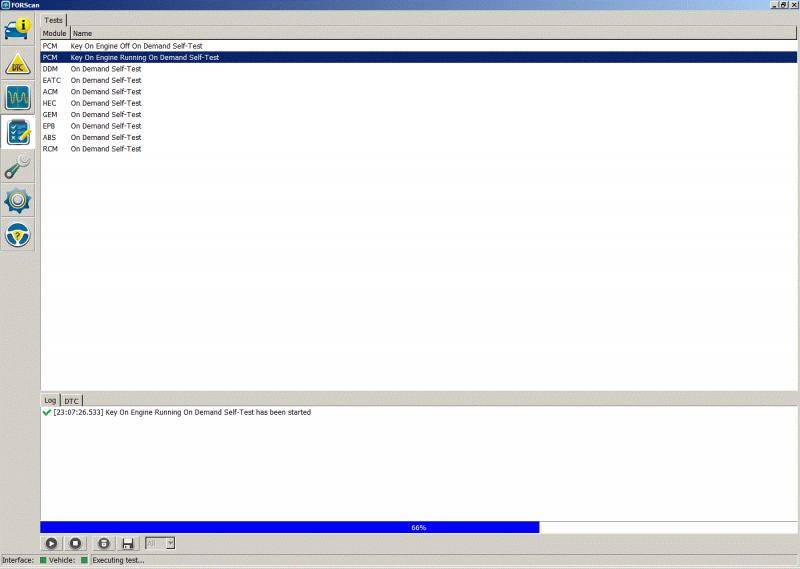
Task: Open the gear Settings section
Action: tap(18, 201)
